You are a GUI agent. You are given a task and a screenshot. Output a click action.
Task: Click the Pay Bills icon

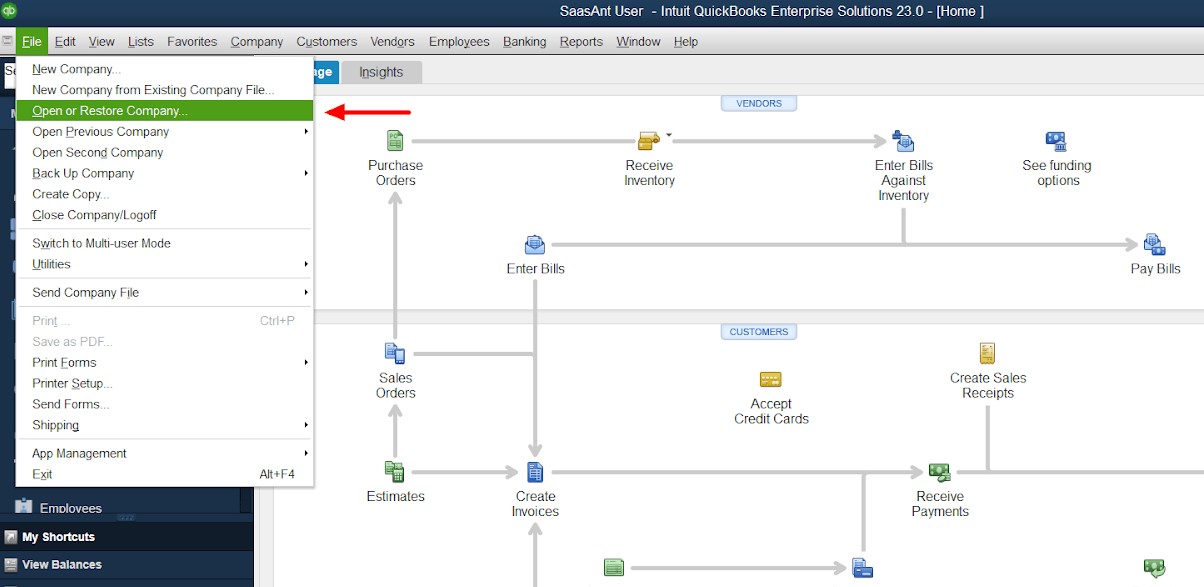click(1155, 245)
